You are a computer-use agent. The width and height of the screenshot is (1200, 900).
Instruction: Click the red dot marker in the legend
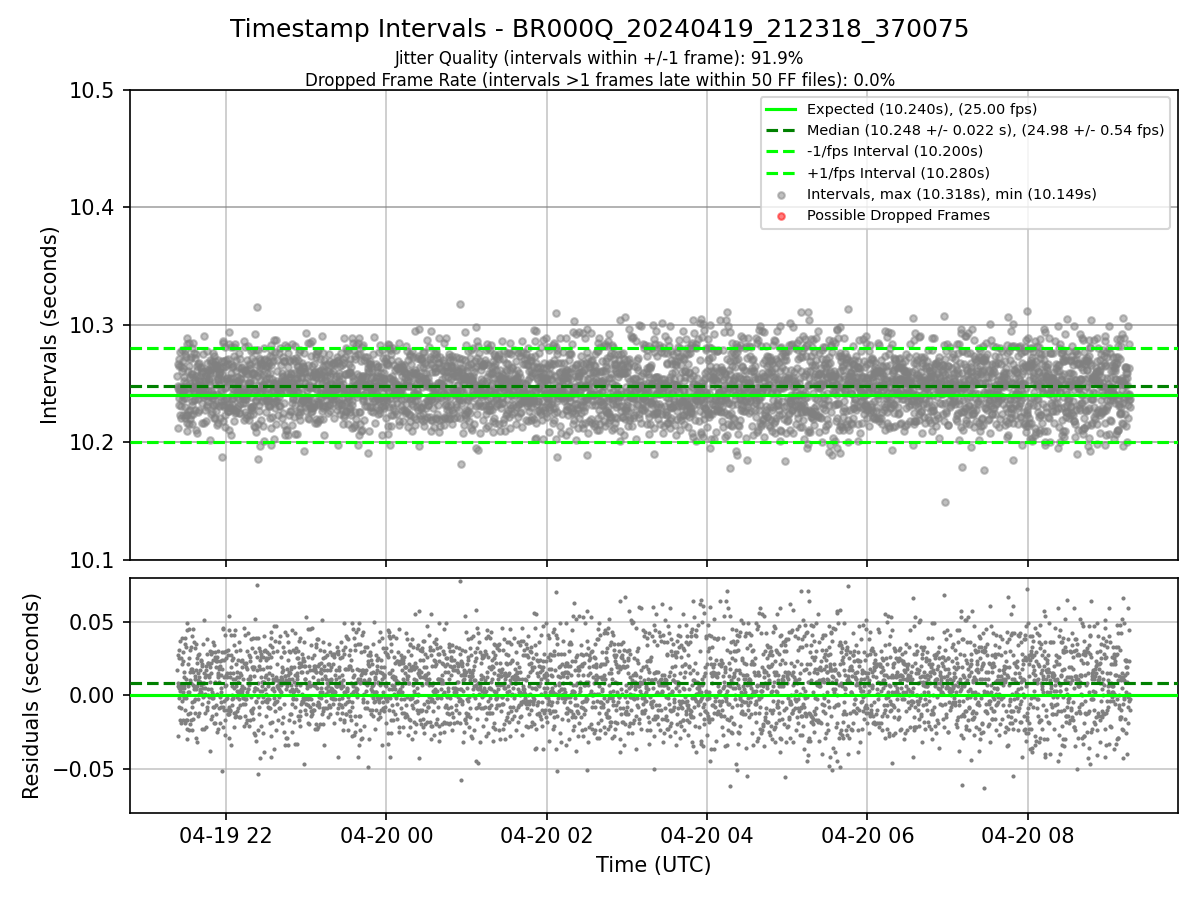click(x=782, y=216)
